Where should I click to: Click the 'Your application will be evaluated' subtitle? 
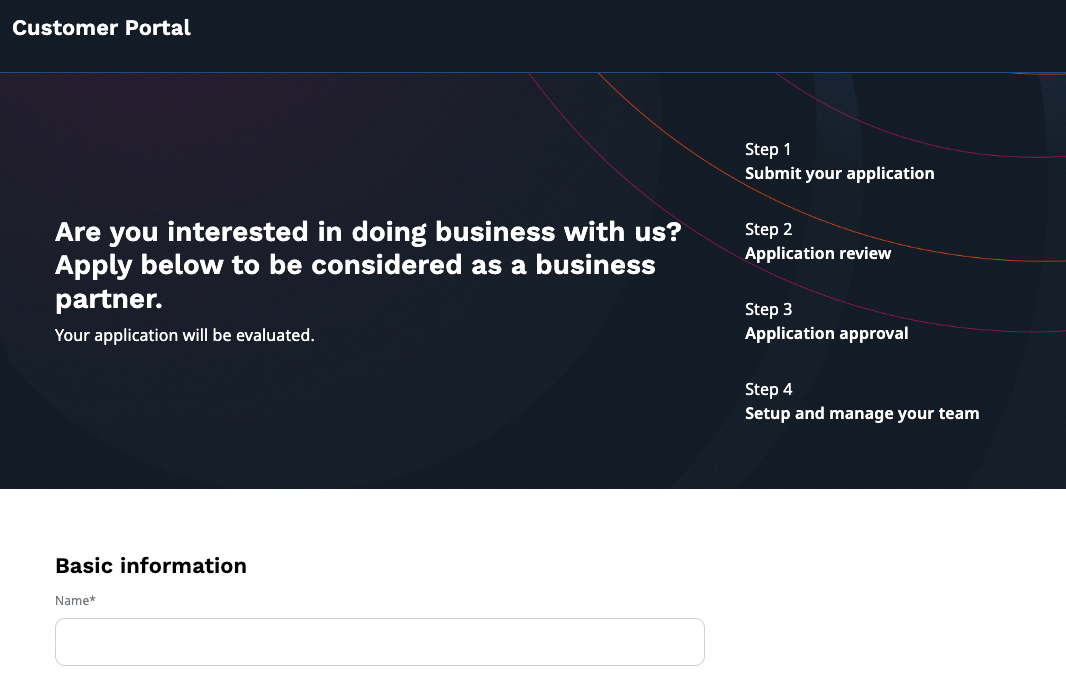pyautogui.click(x=183, y=334)
